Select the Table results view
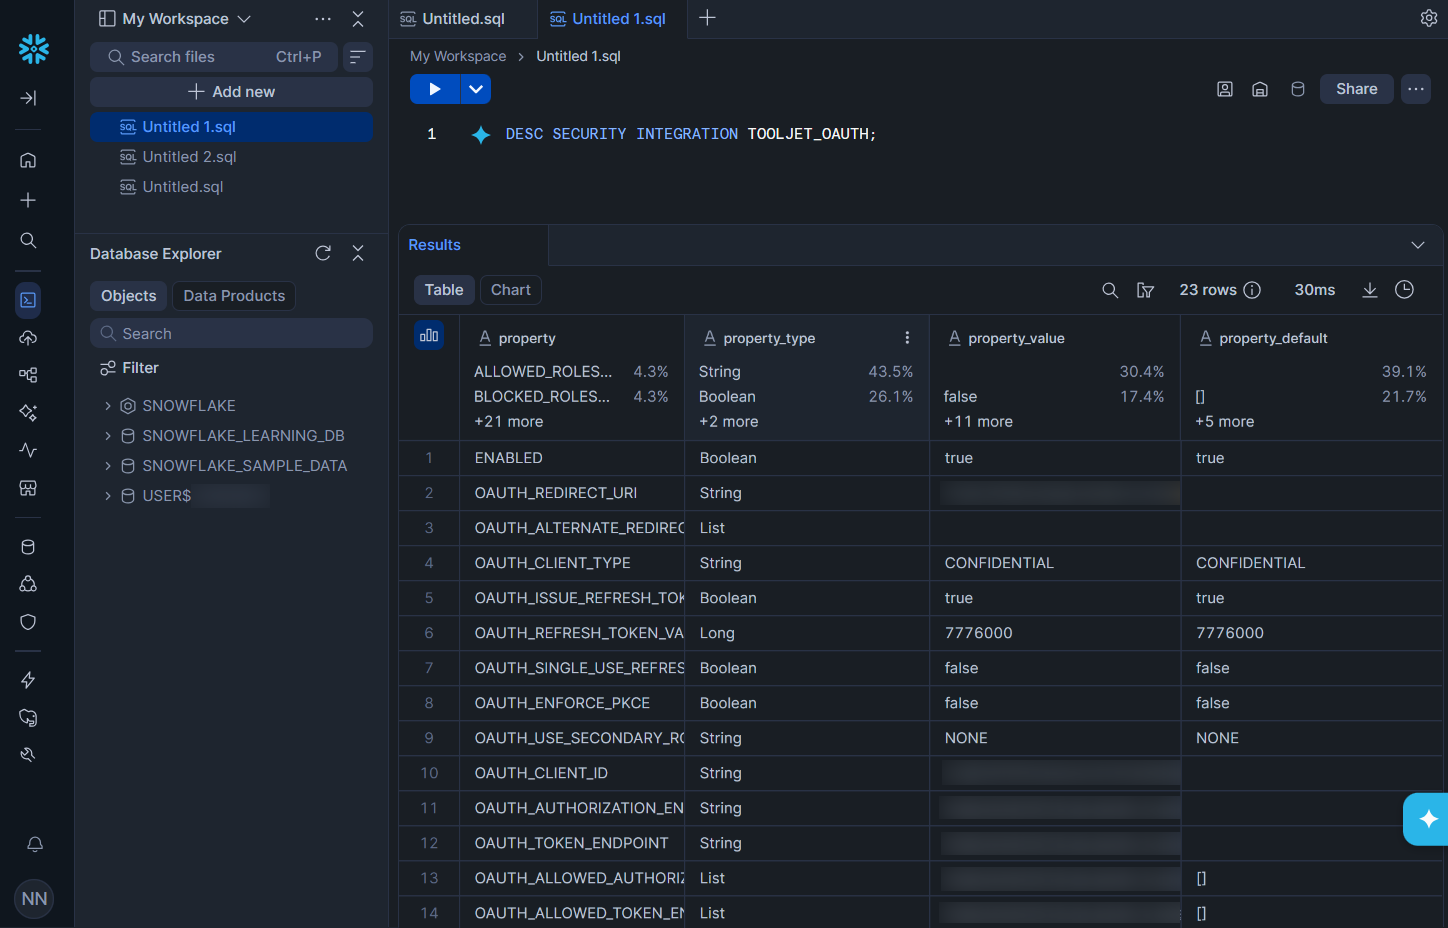Screen dimensions: 1448x928 (444, 290)
